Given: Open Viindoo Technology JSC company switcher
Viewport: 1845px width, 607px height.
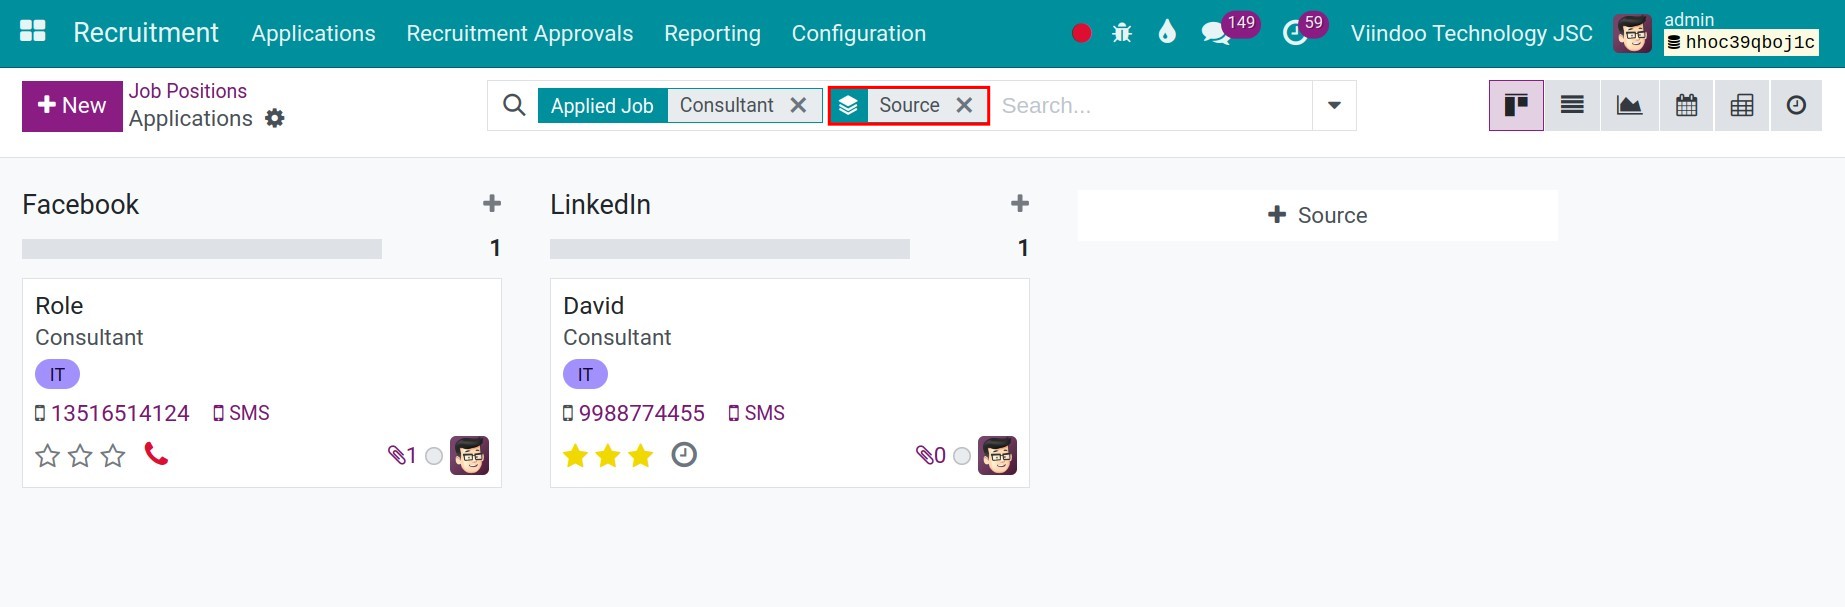Looking at the screenshot, I should [1471, 33].
